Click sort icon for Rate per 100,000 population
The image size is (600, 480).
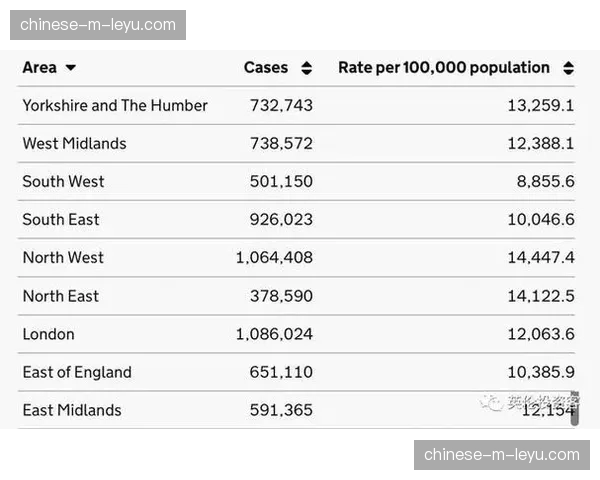pyautogui.click(x=568, y=68)
